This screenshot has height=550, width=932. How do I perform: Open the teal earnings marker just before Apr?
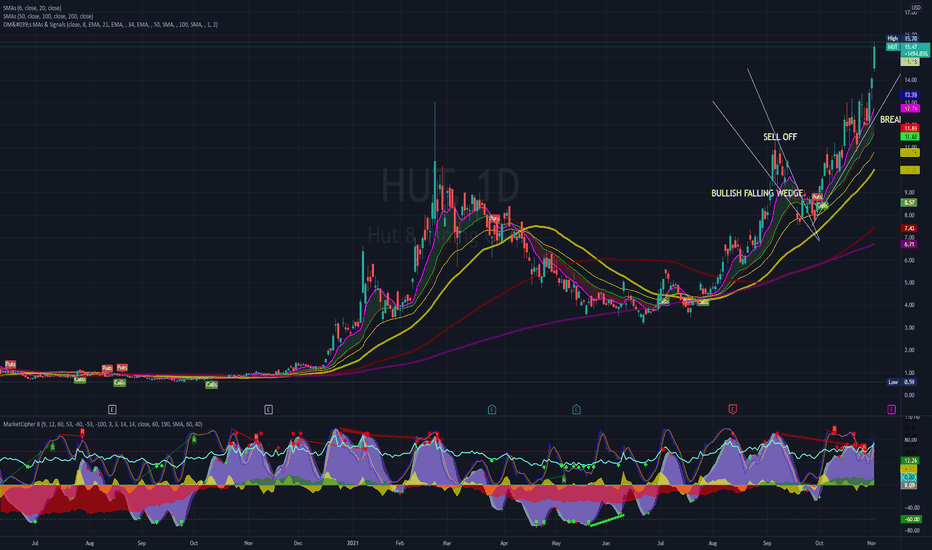tap(492, 409)
